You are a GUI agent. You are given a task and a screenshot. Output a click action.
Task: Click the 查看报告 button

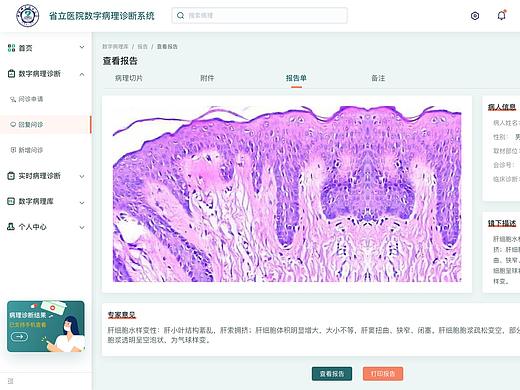click(332, 374)
